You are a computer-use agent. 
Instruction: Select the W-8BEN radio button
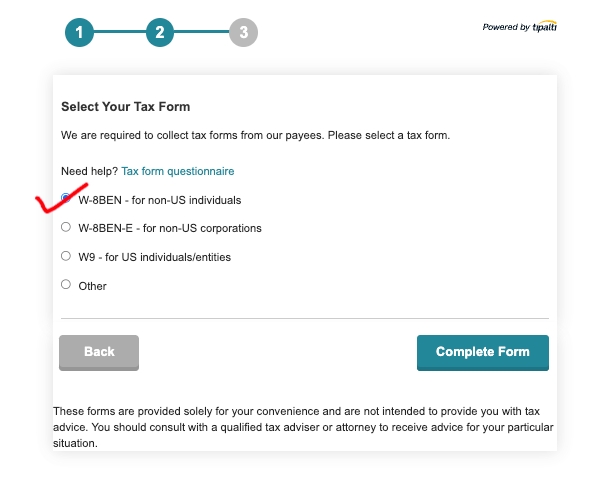66,198
